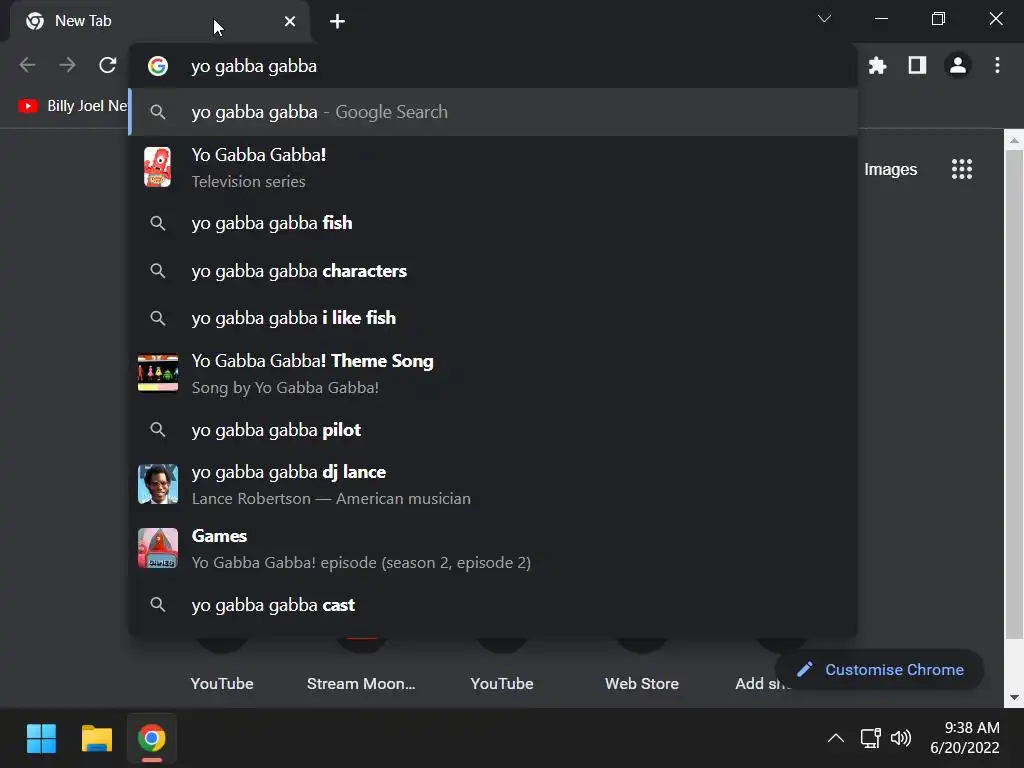Click the DJ Lance portrait thumbnail
This screenshot has width=1024, height=768.
tap(157, 484)
